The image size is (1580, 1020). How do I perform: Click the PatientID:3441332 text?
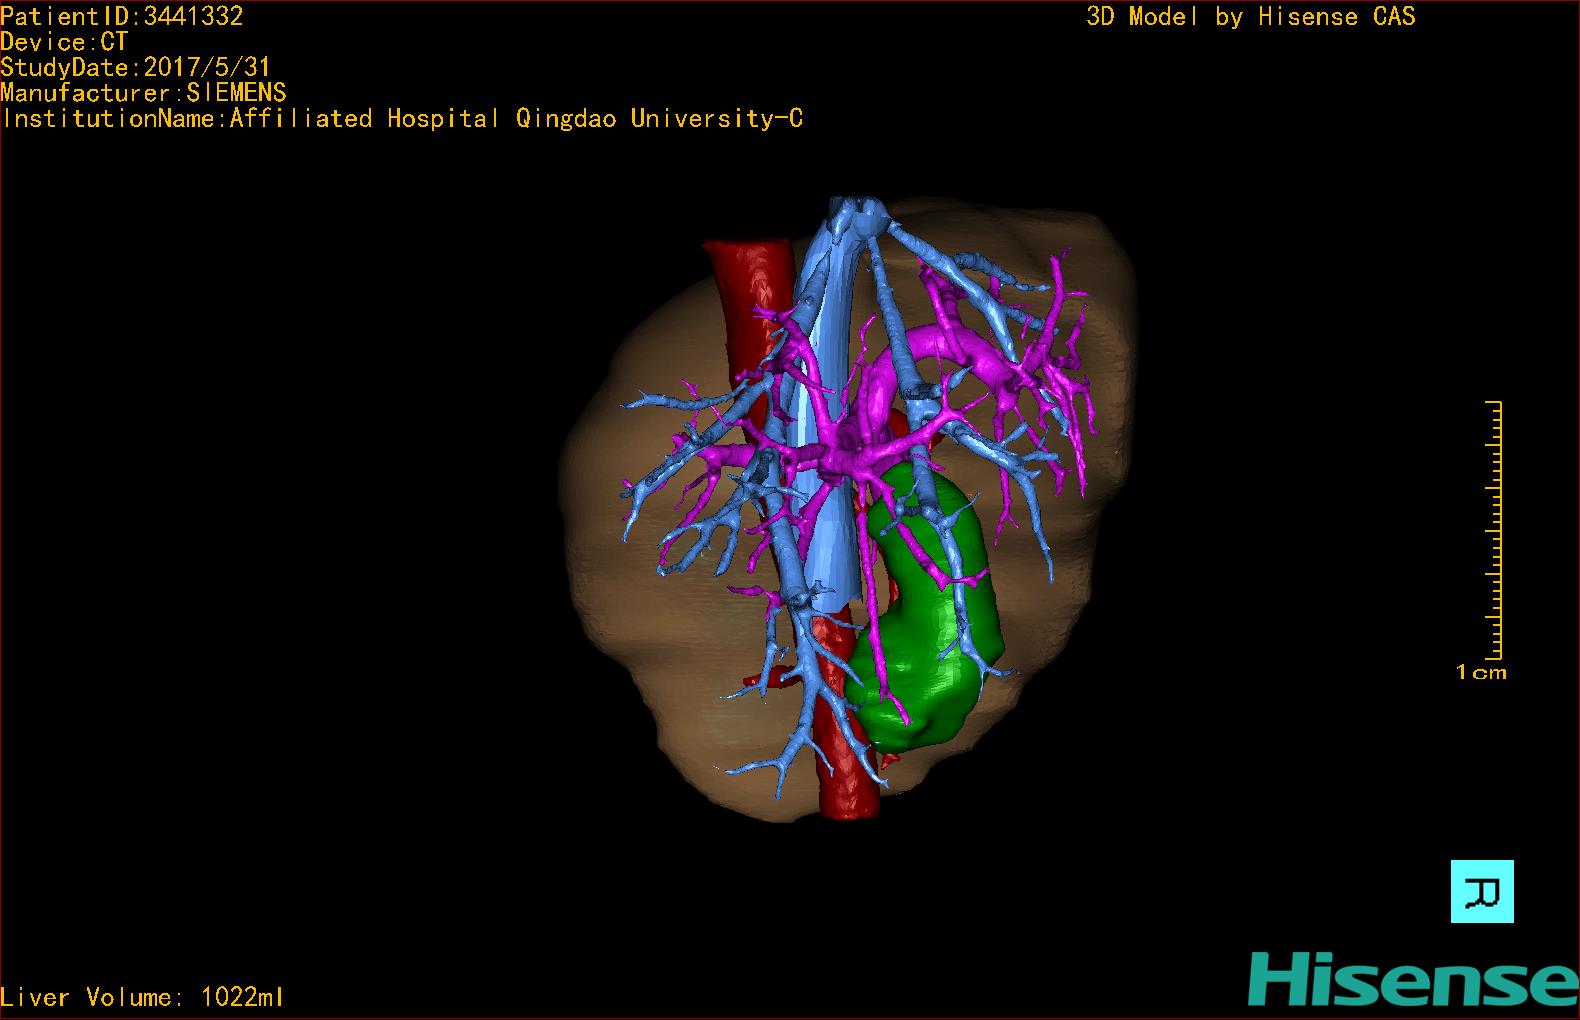pos(122,16)
